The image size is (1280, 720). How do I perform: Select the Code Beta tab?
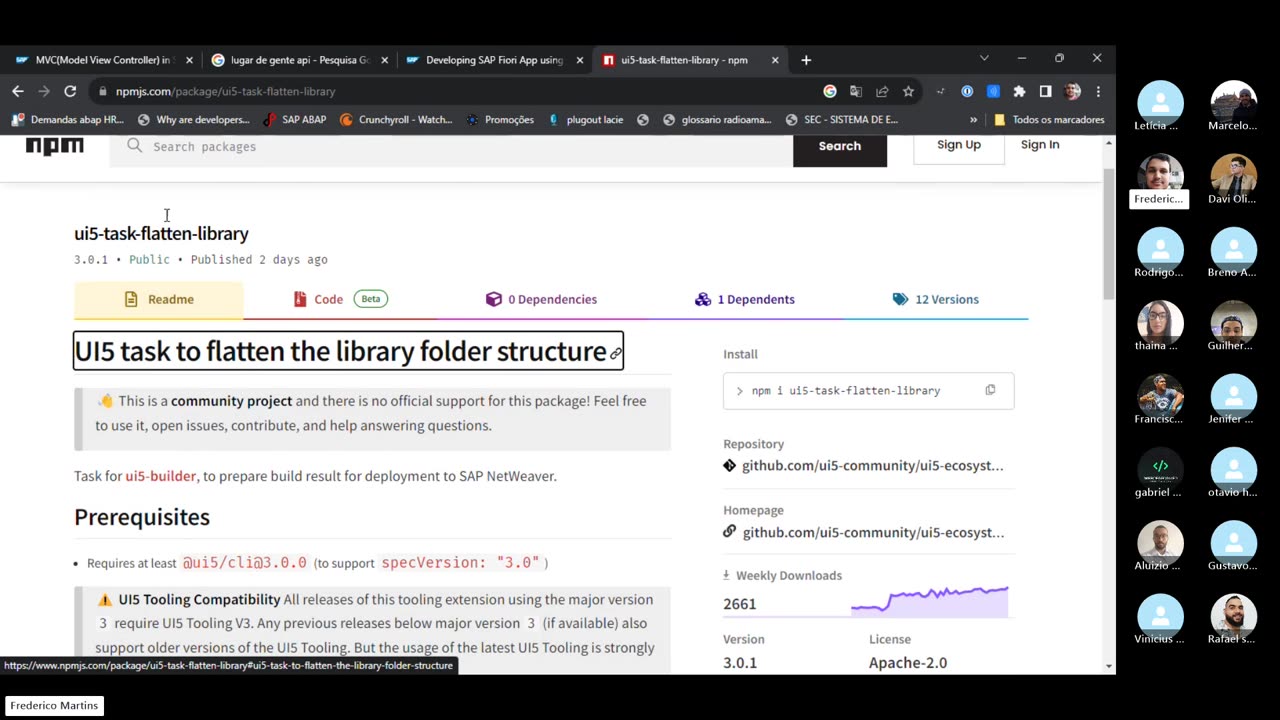click(340, 299)
